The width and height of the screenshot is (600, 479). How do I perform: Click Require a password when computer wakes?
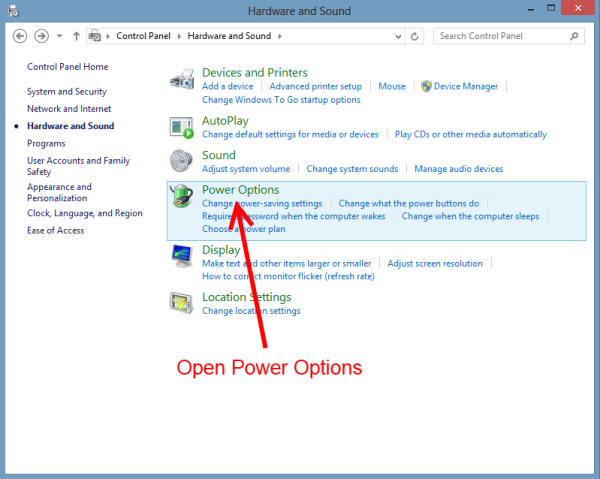coord(293,216)
